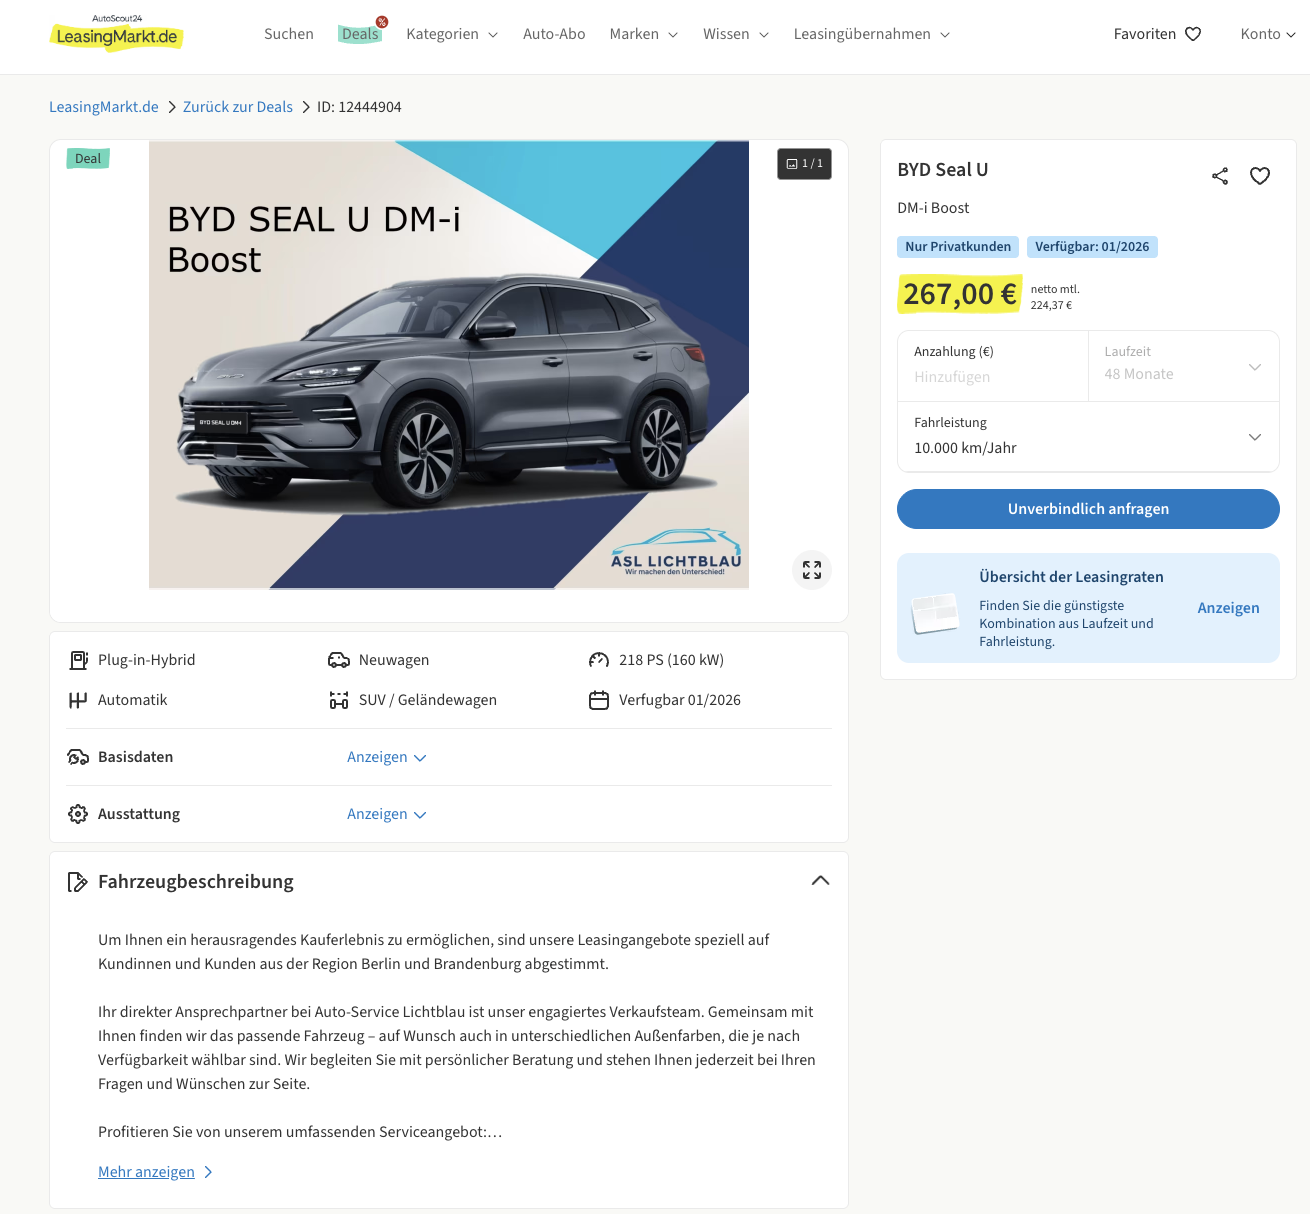This screenshot has height=1214, width=1310.
Task: Enter a value in the Anzahlung field
Action: click(x=992, y=377)
